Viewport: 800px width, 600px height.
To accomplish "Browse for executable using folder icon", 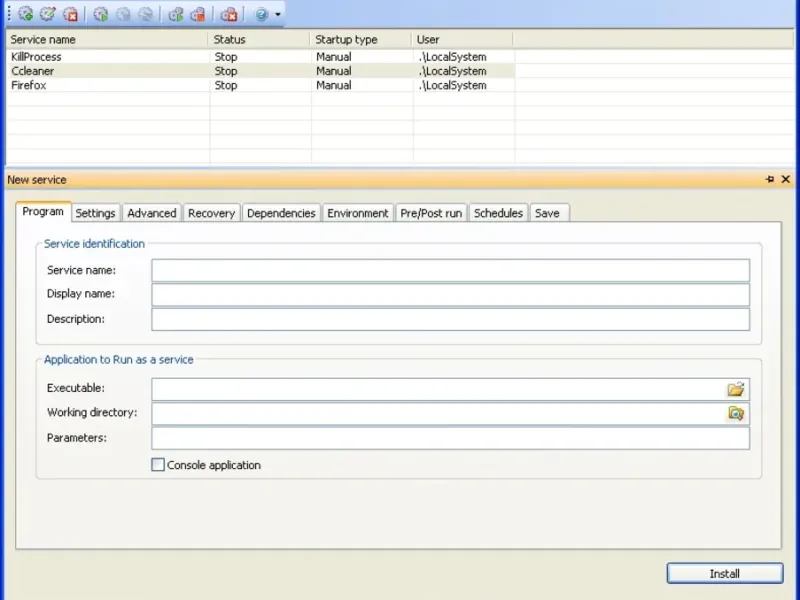I will tap(736, 389).
